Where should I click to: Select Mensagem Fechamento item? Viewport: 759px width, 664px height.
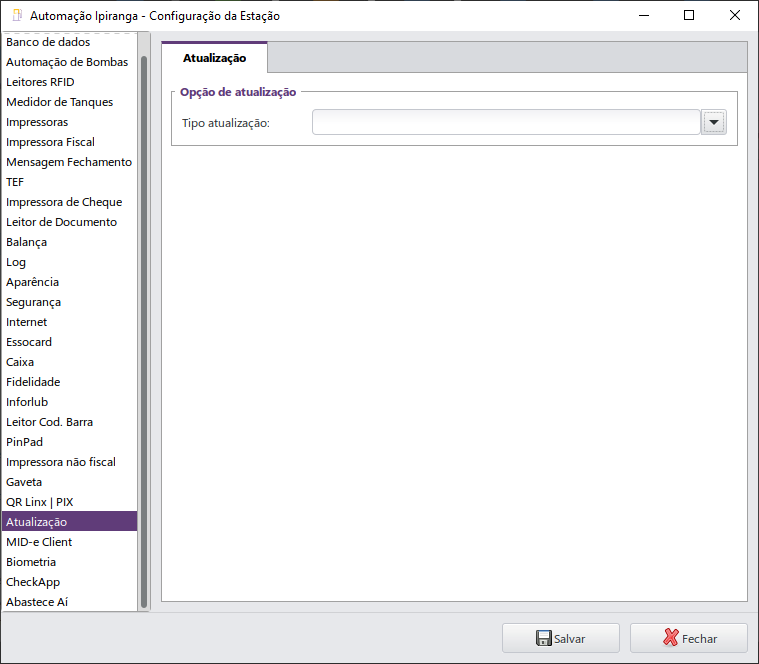click(x=70, y=162)
